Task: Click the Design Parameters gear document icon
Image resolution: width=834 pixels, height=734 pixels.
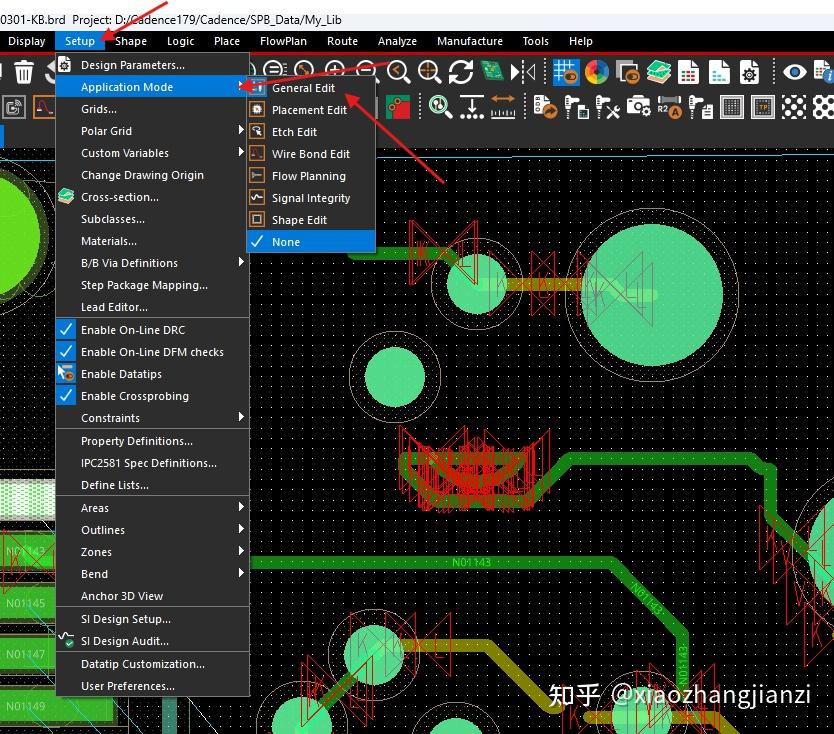Action: [64, 65]
